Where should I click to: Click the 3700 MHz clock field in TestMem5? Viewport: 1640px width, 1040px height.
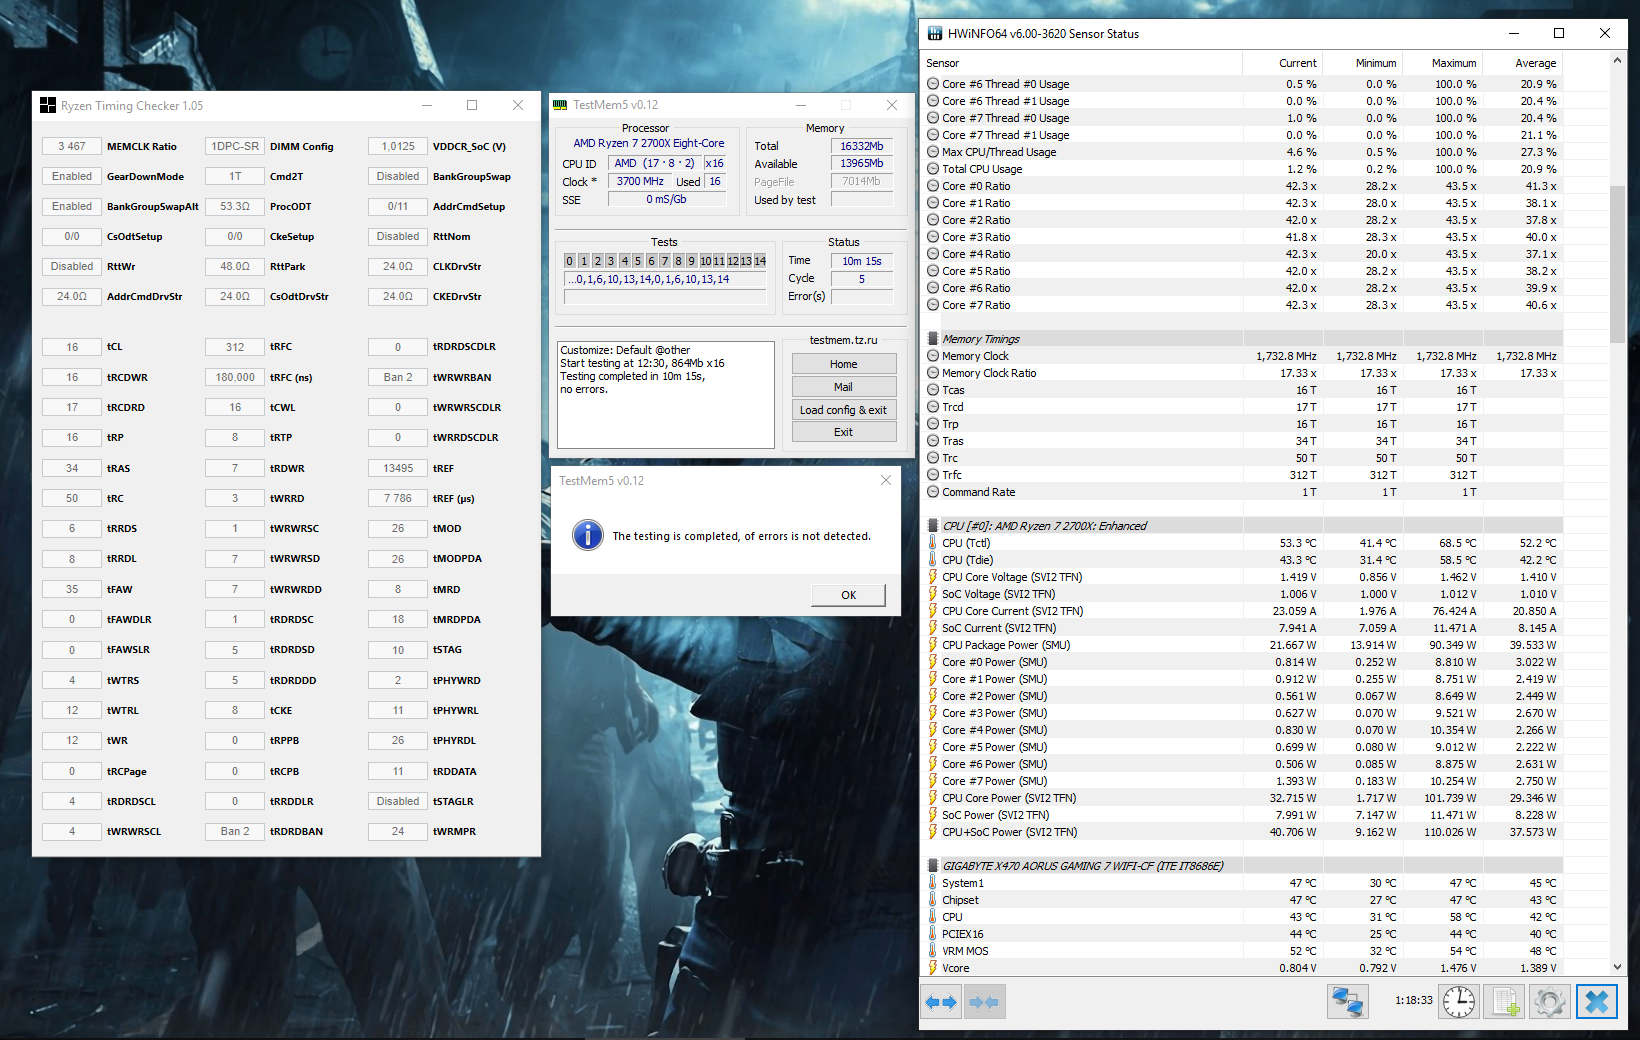point(640,181)
